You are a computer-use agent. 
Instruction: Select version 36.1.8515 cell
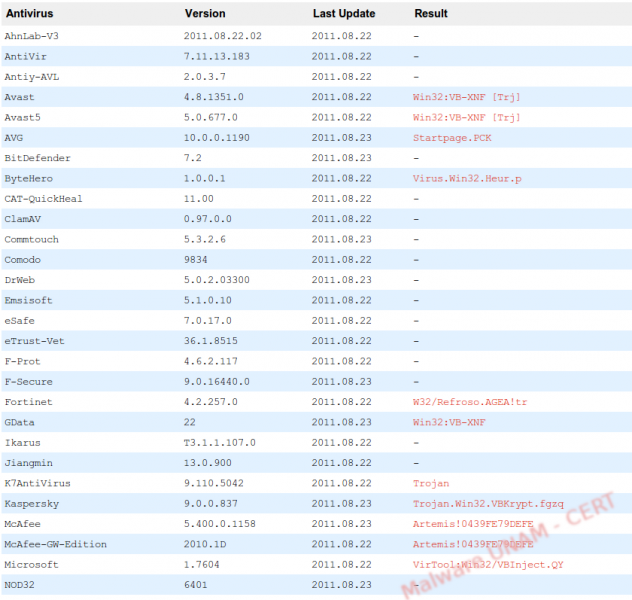pyautogui.click(x=210, y=341)
